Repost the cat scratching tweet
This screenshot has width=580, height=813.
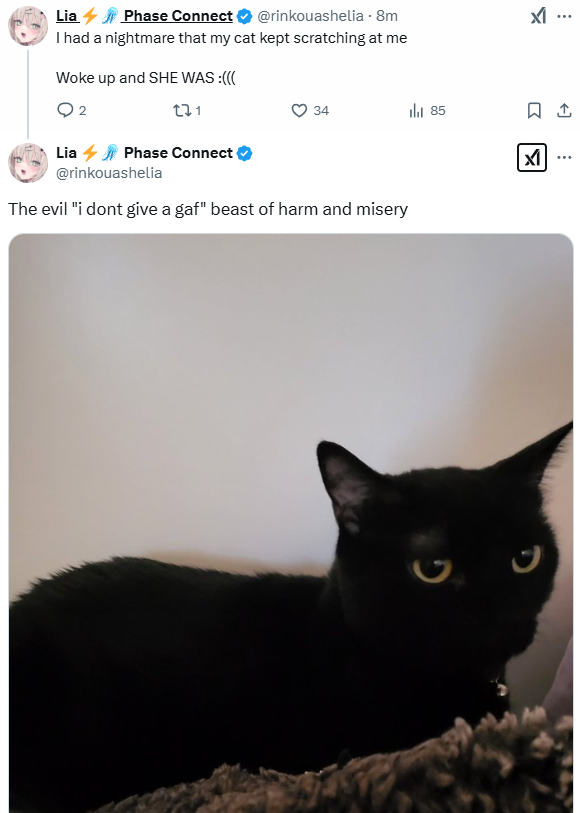coord(187,110)
